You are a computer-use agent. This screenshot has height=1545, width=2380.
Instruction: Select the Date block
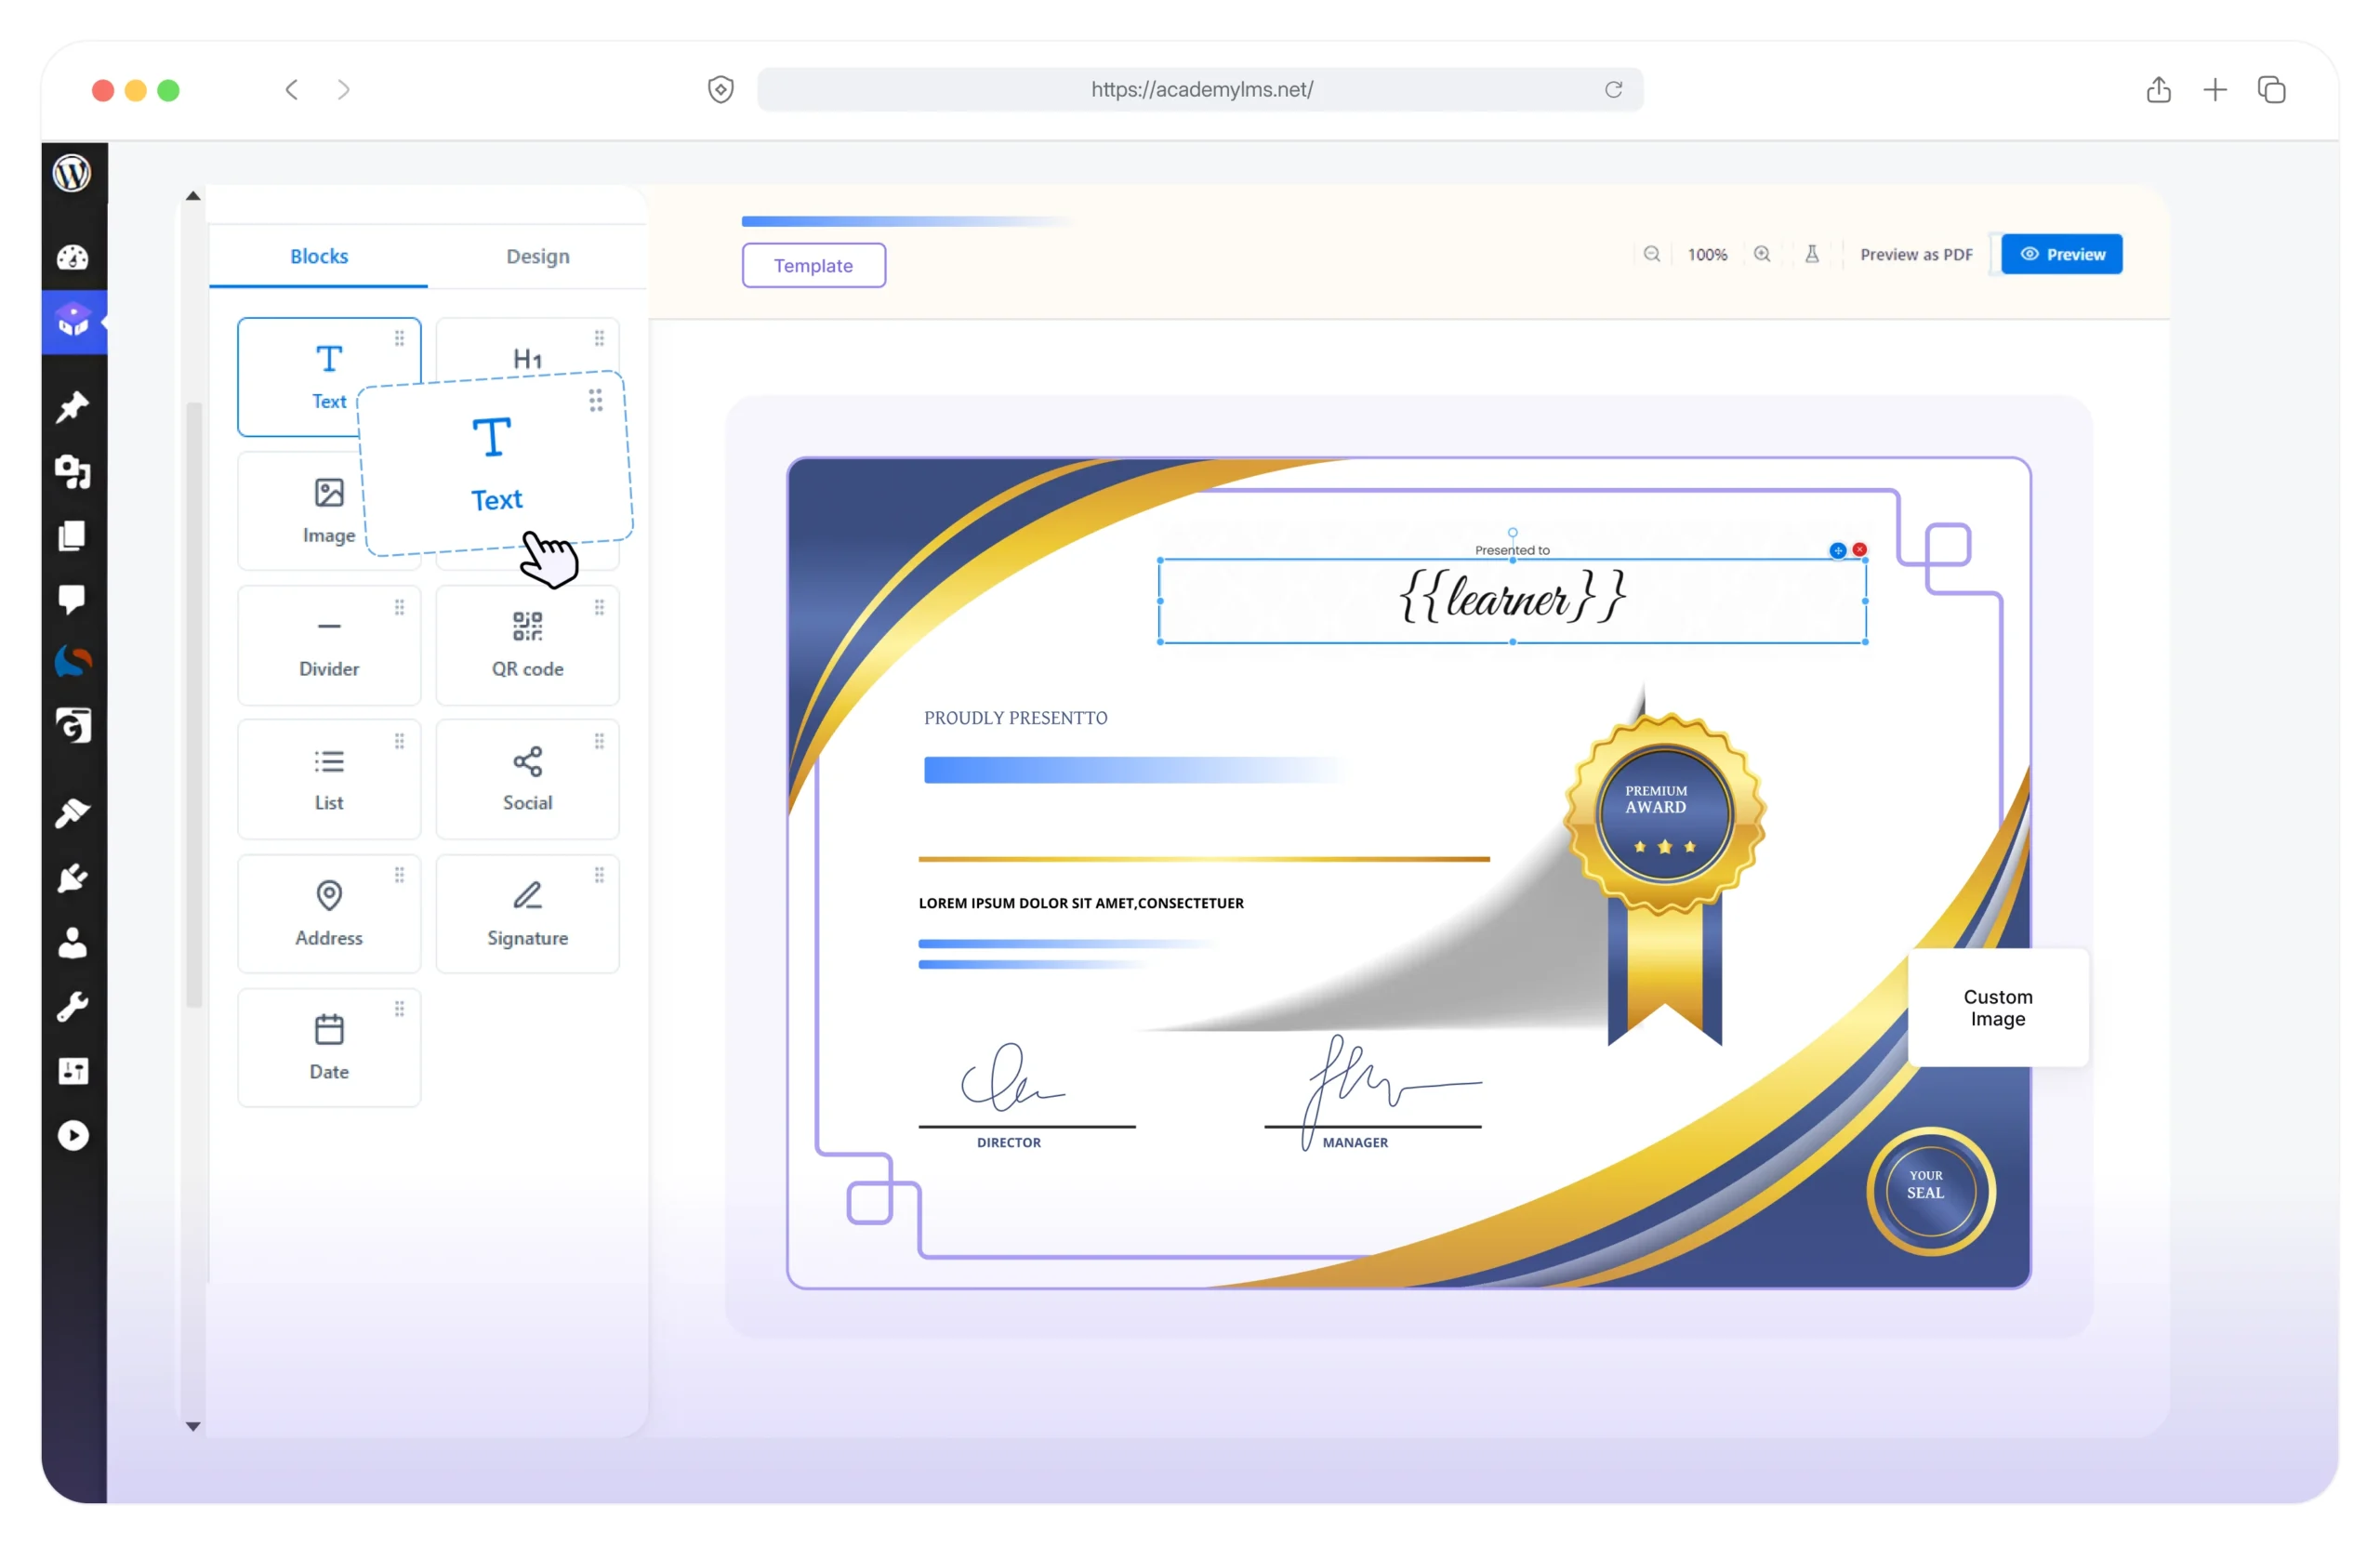click(329, 1047)
